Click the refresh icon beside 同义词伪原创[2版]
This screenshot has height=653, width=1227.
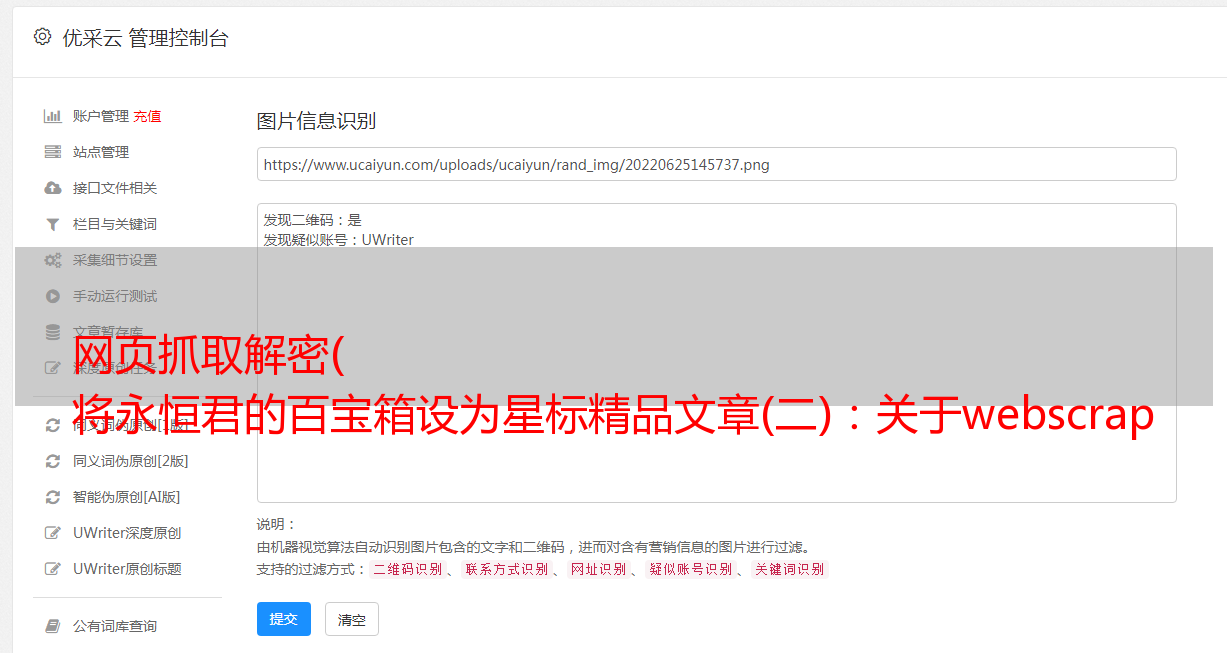pos(53,461)
